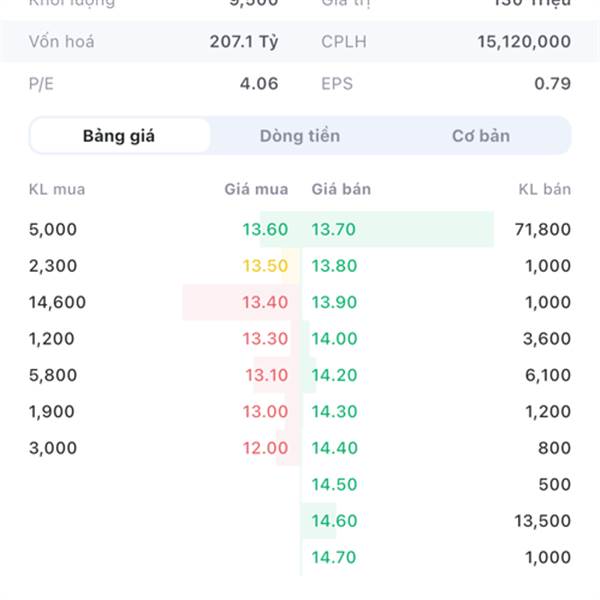Viewport: 600px width, 600px height.
Task: Open the Dòng tiền tab
Action: click(x=300, y=136)
